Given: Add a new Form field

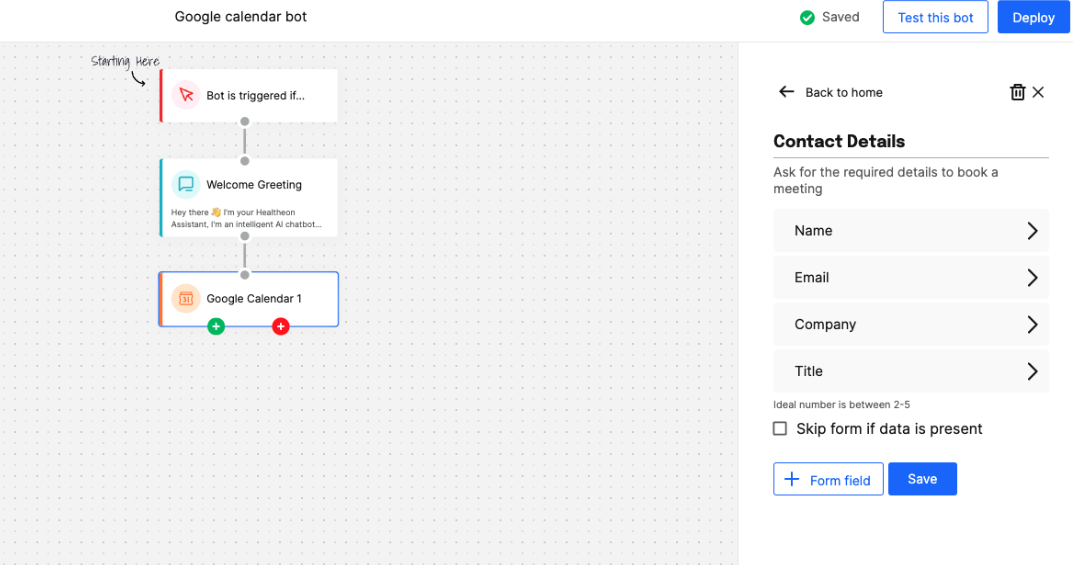Looking at the screenshot, I should coord(828,479).
